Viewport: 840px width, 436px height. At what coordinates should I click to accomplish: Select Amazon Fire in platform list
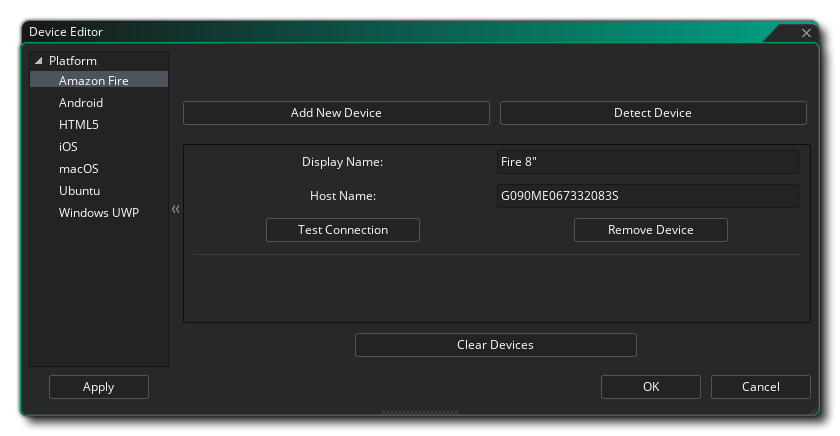[x=93, y=81]
